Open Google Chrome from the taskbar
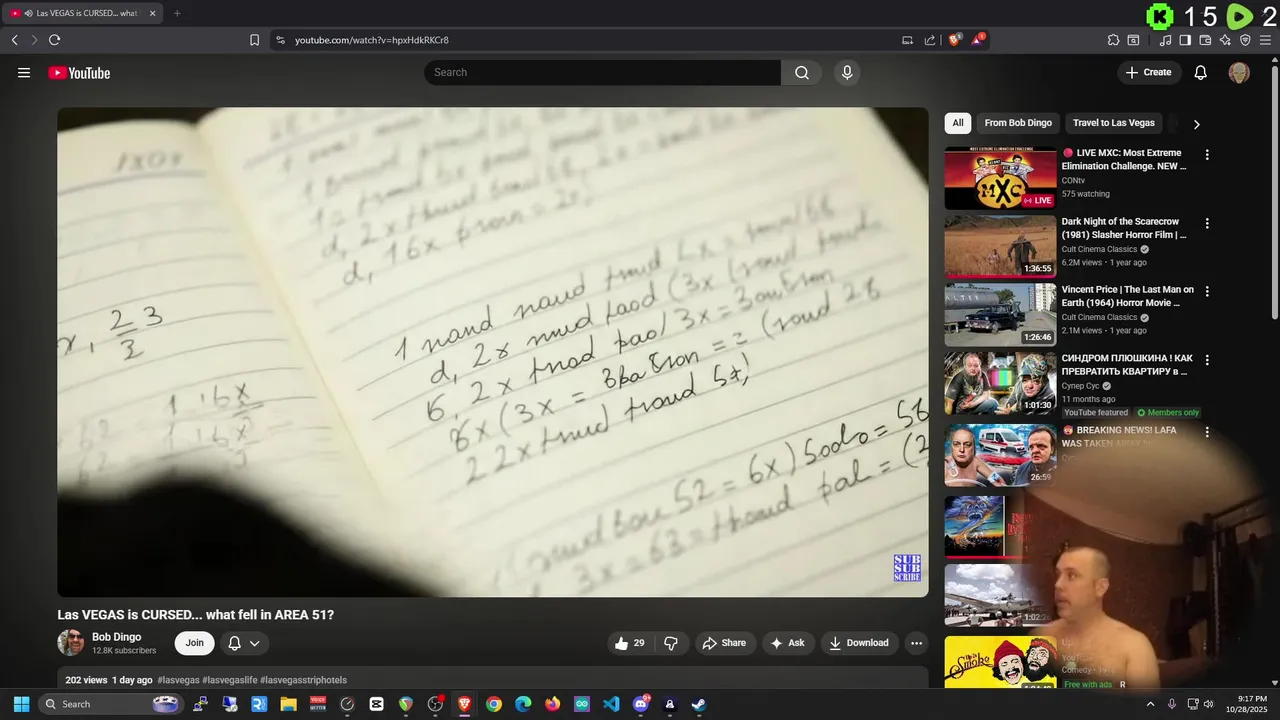Image resolution: width=1280 pixels, height=720 pixels. point(494,704)
